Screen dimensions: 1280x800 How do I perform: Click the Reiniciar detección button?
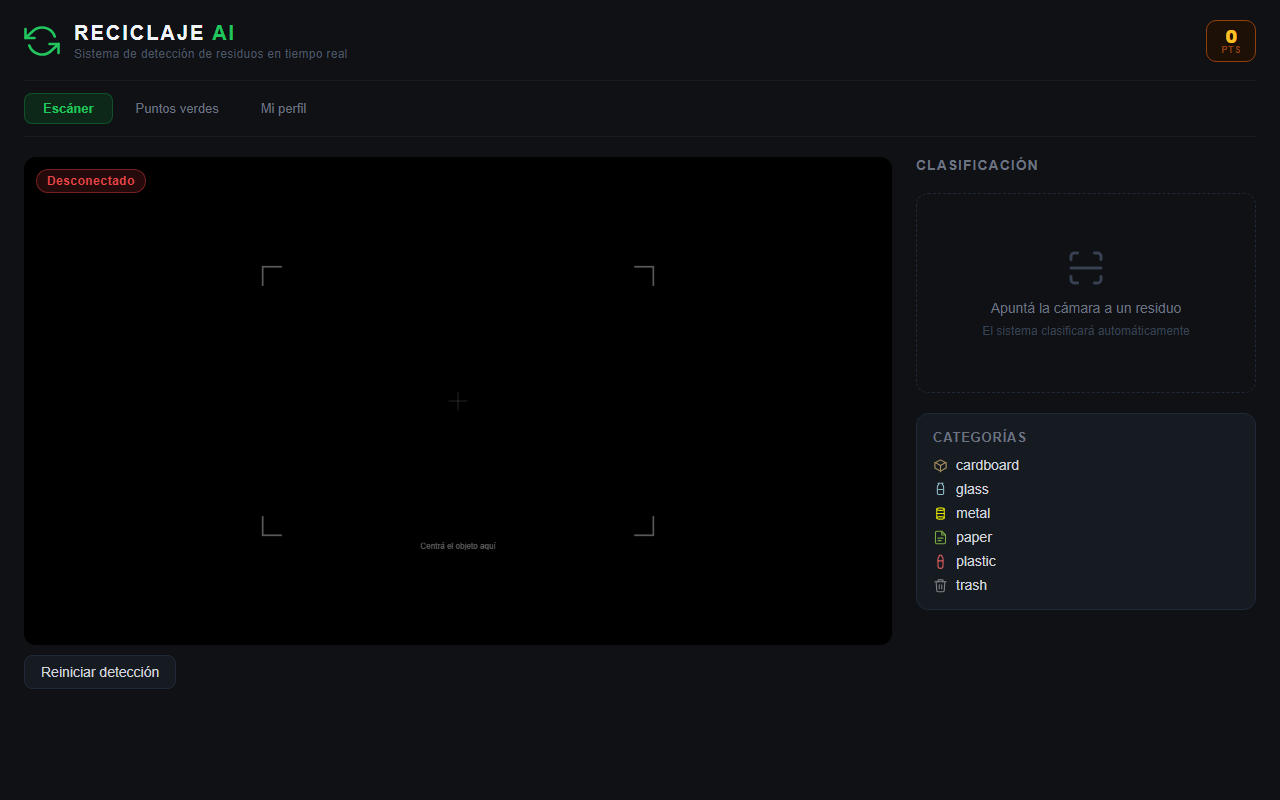[x=100, y=672]
